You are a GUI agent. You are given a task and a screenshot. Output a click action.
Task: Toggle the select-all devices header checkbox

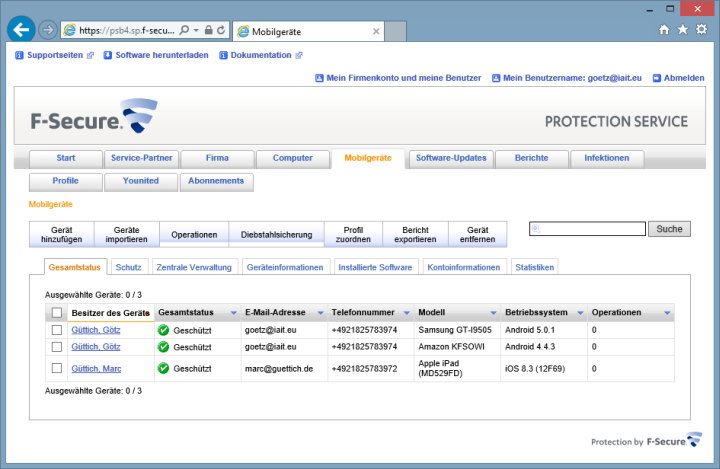pos(56,313)
